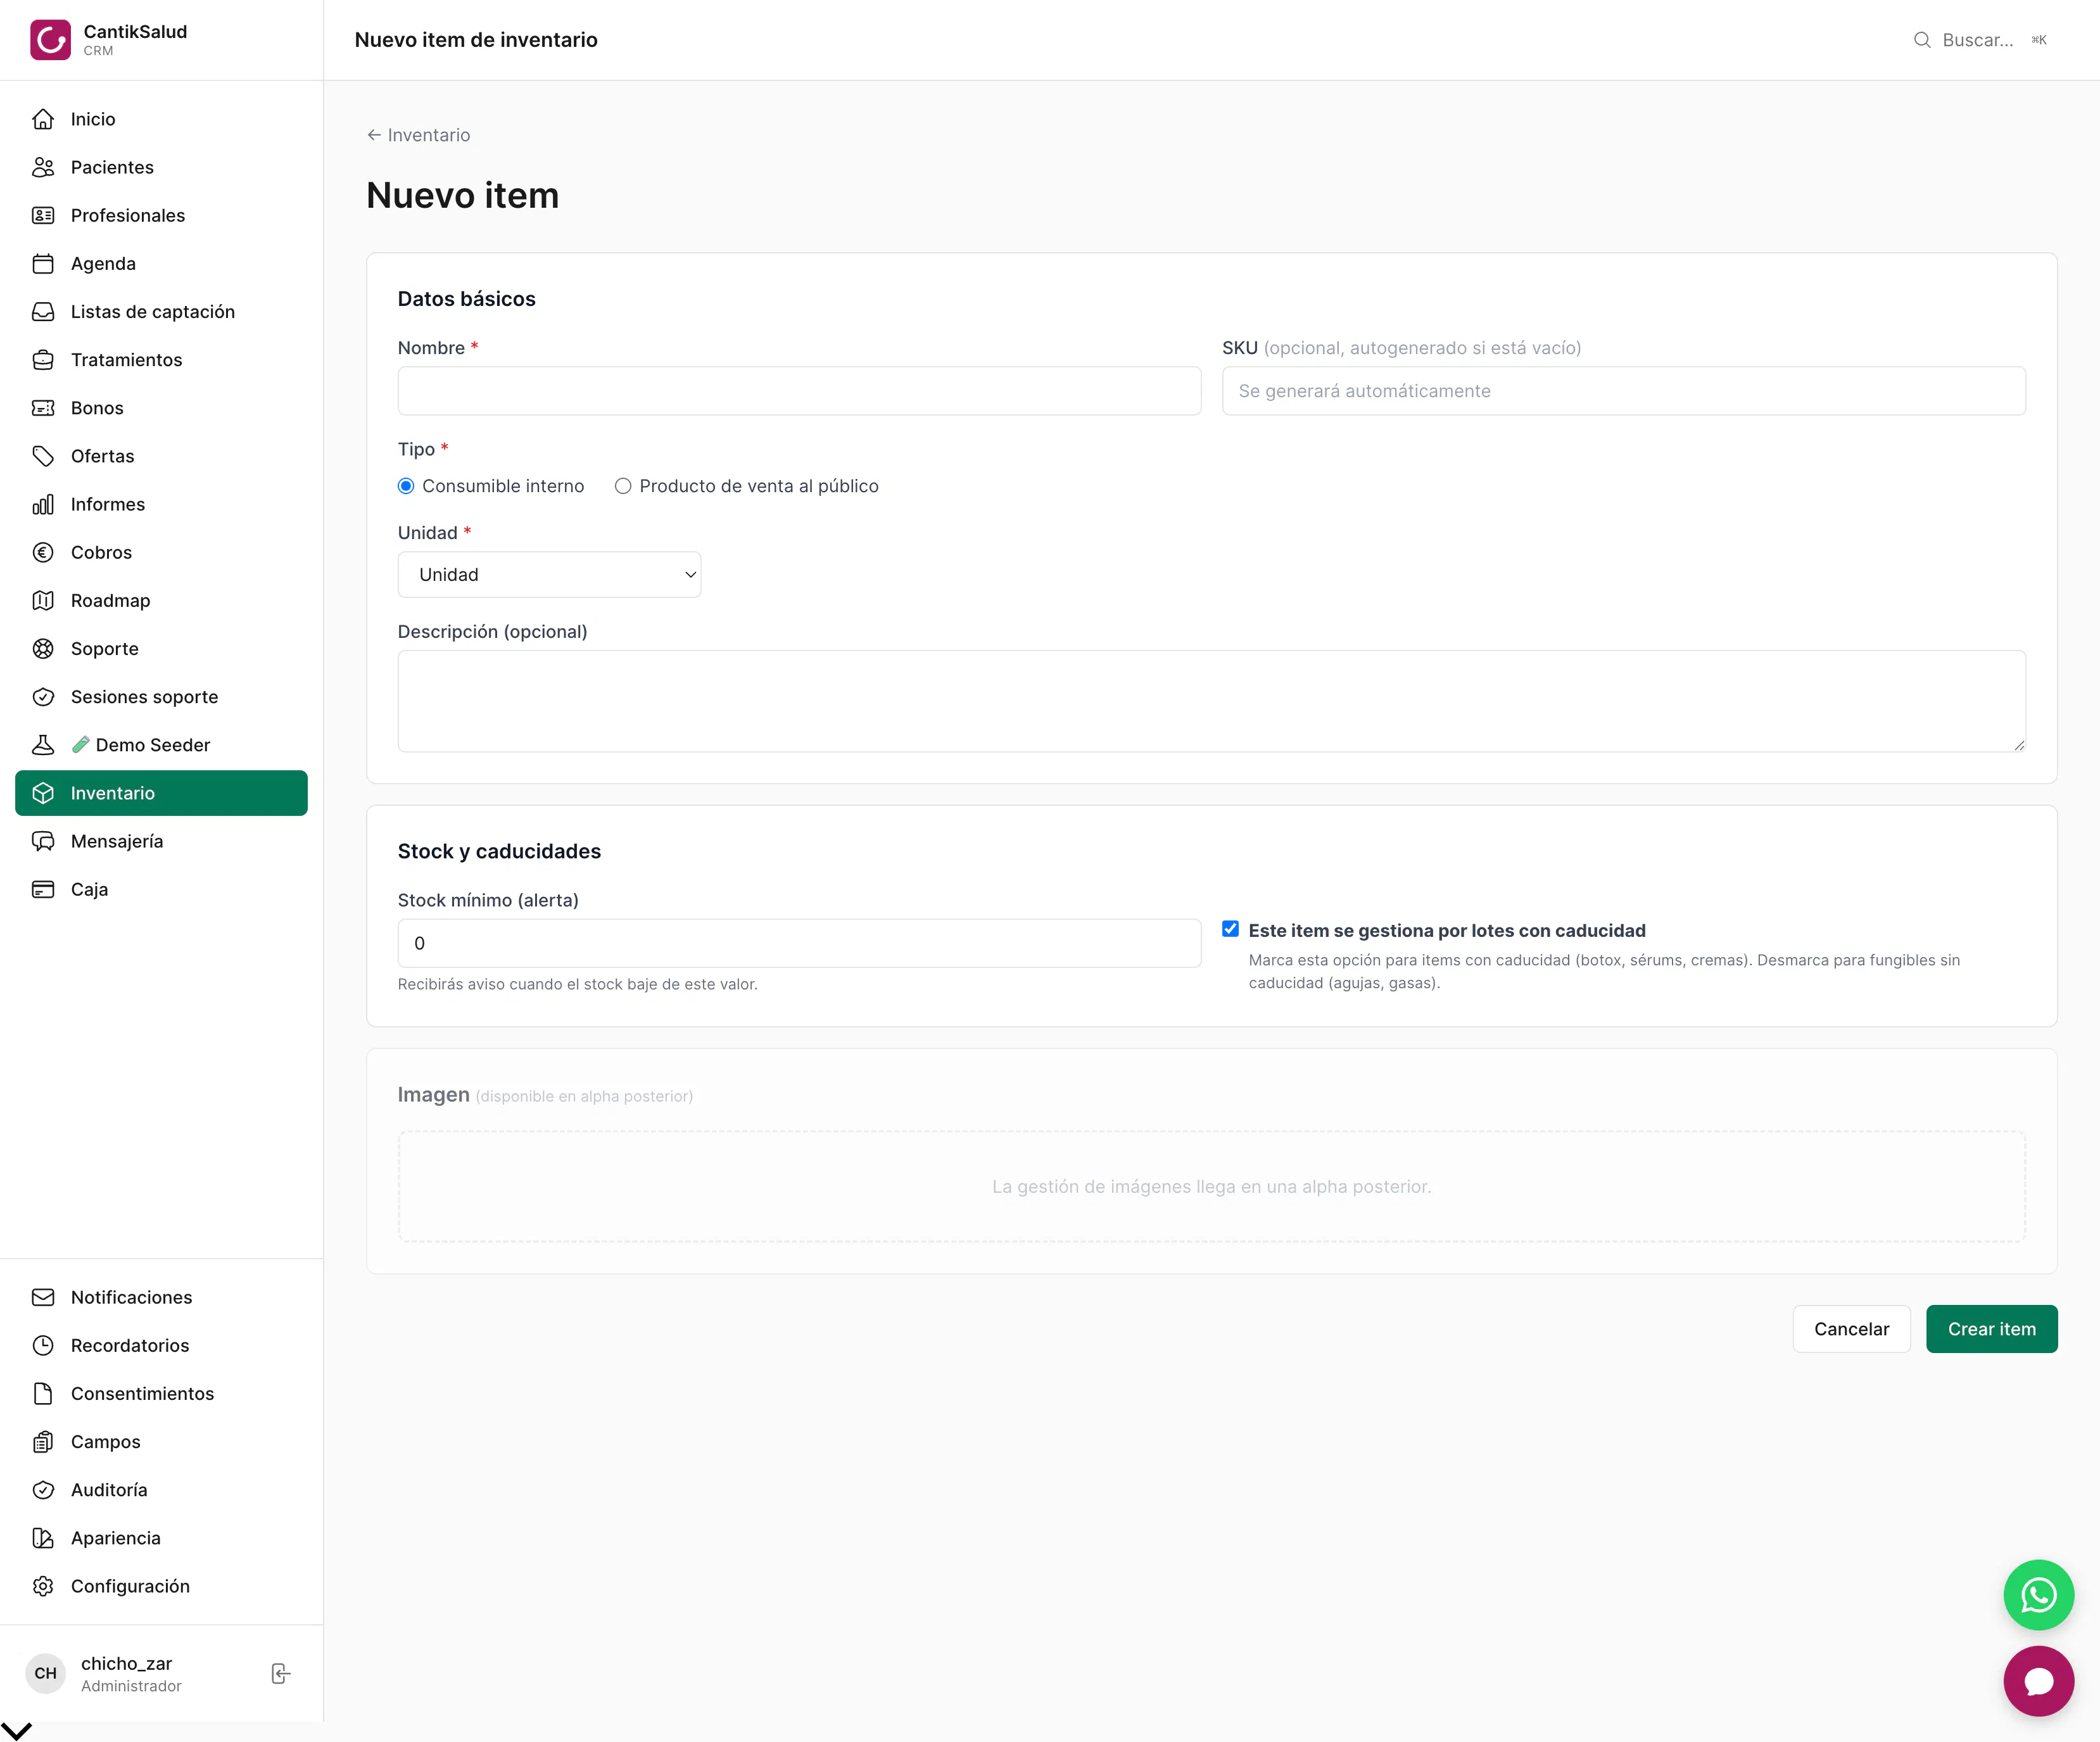Screen dimensions: 2100x1742
Task: Open the magenta chat bubble widget
Action: point(2038,1681)
